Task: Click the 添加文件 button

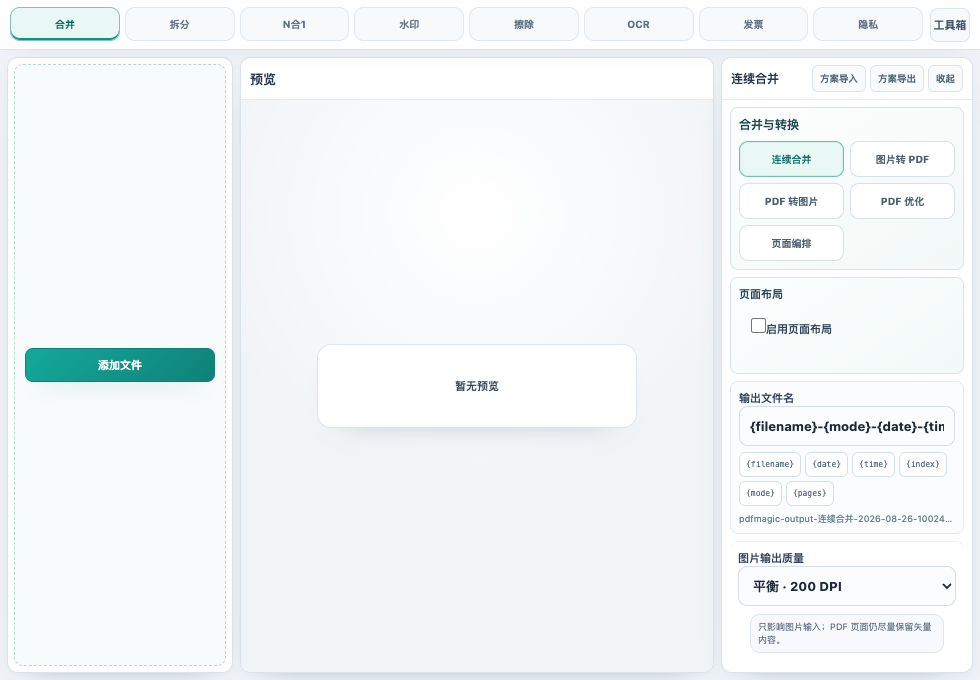Action: pyautogui.click(x=120, y=365)
